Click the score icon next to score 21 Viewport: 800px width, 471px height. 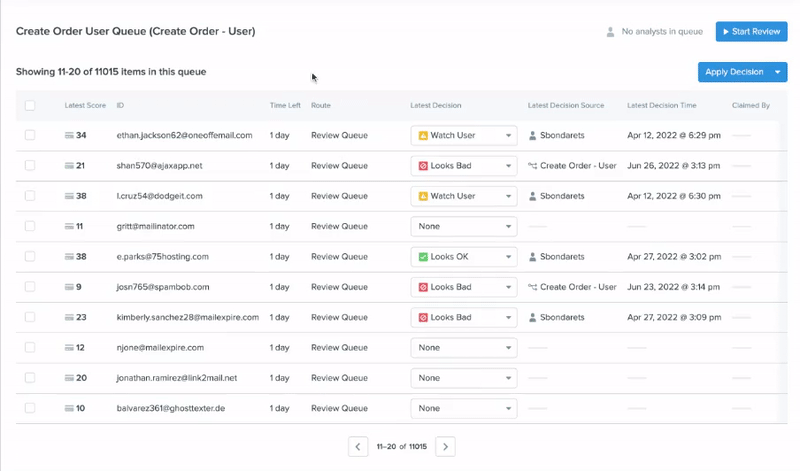coord(69,165)
